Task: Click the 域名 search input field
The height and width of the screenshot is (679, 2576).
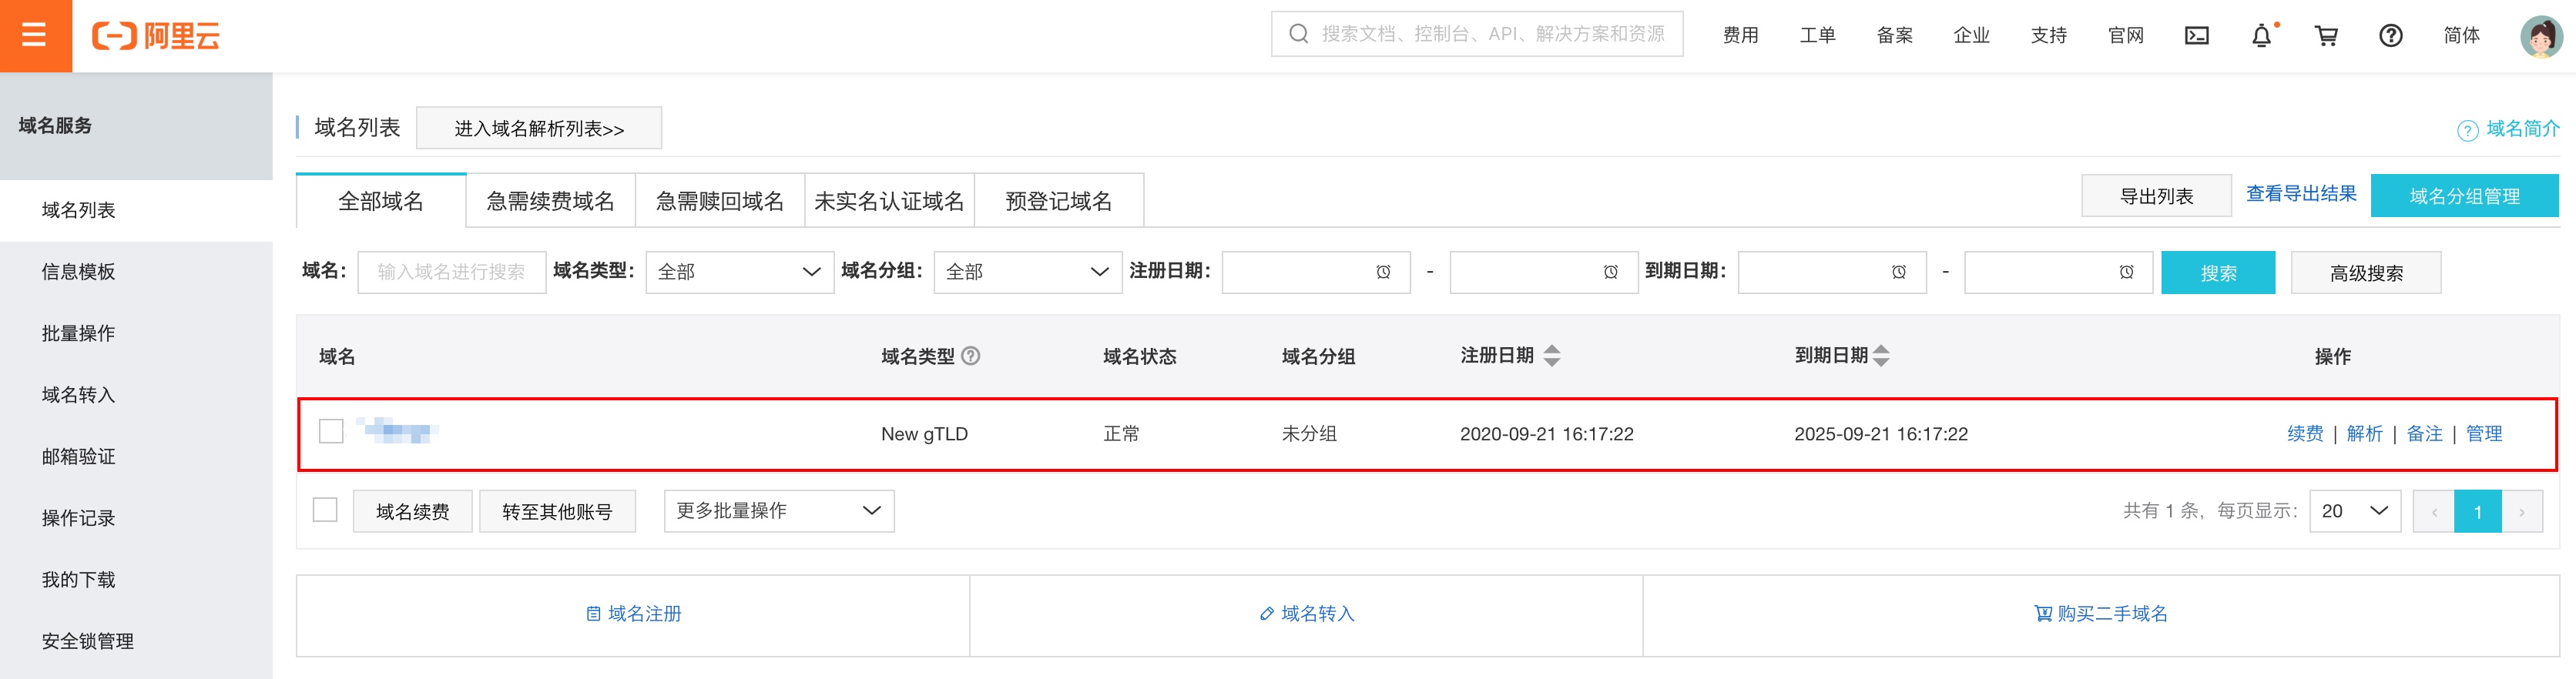Action: point(451,272)
